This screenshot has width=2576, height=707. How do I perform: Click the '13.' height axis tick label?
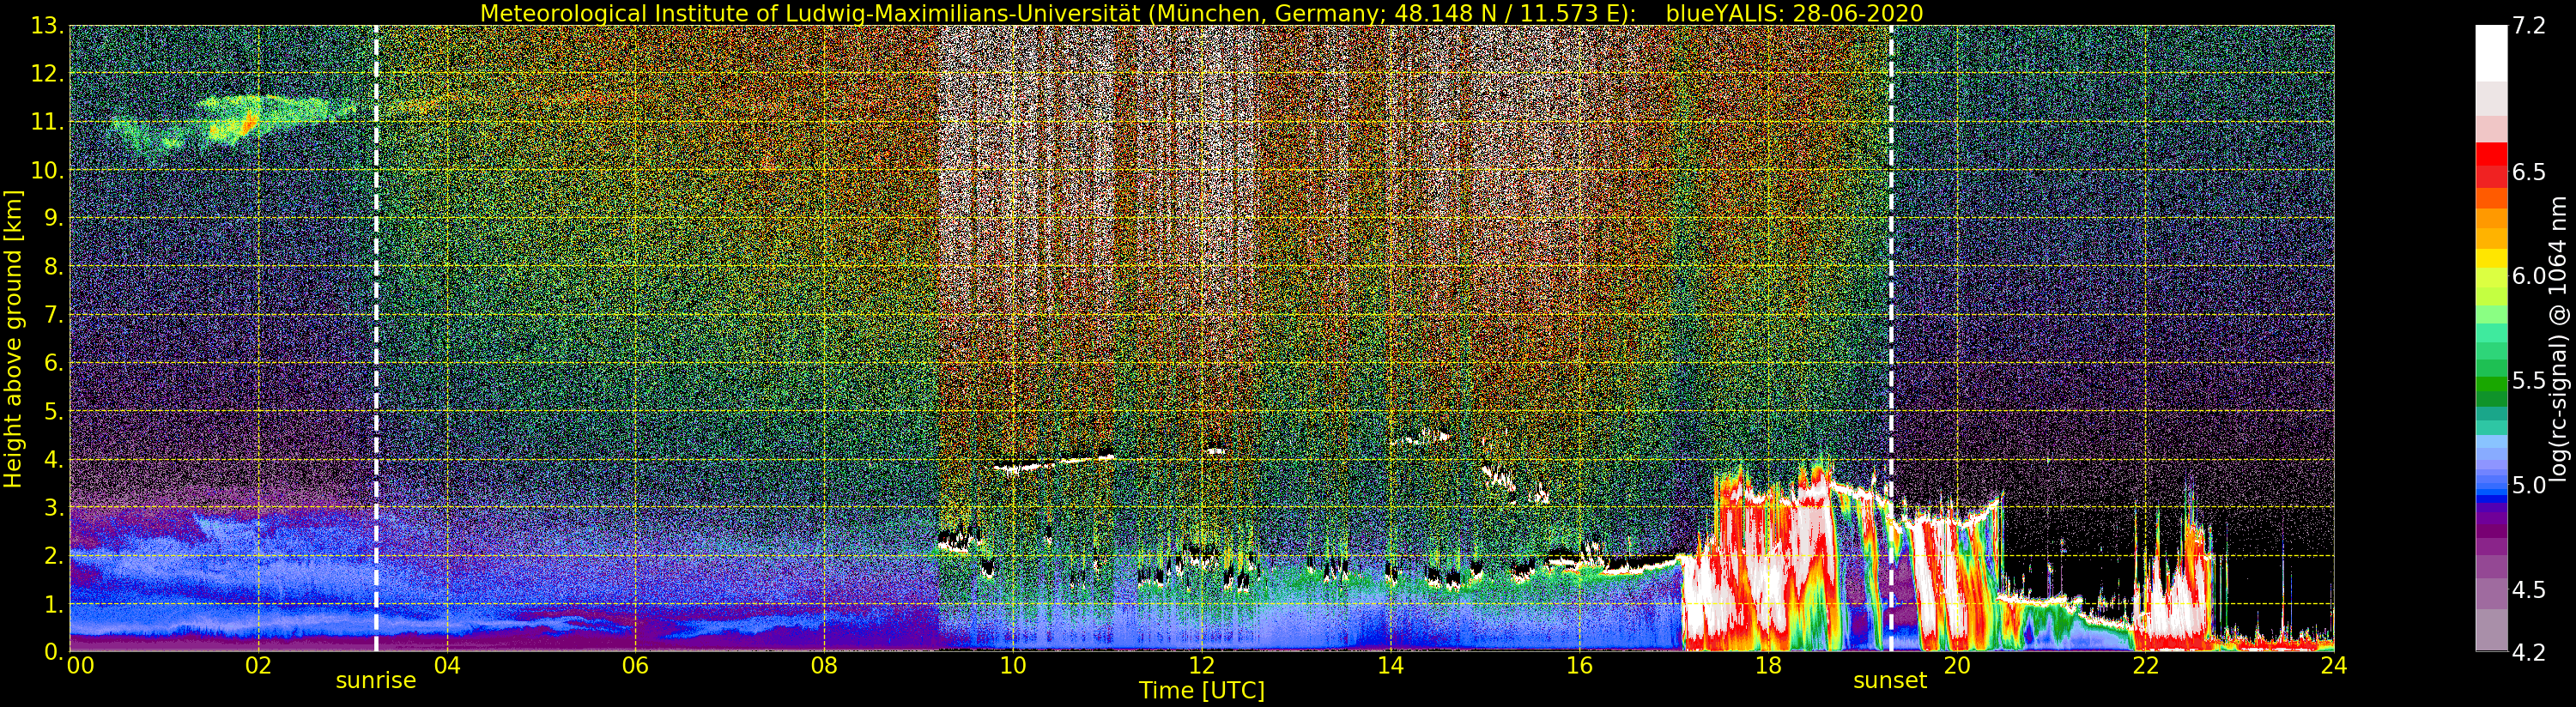tap(47, 26)
